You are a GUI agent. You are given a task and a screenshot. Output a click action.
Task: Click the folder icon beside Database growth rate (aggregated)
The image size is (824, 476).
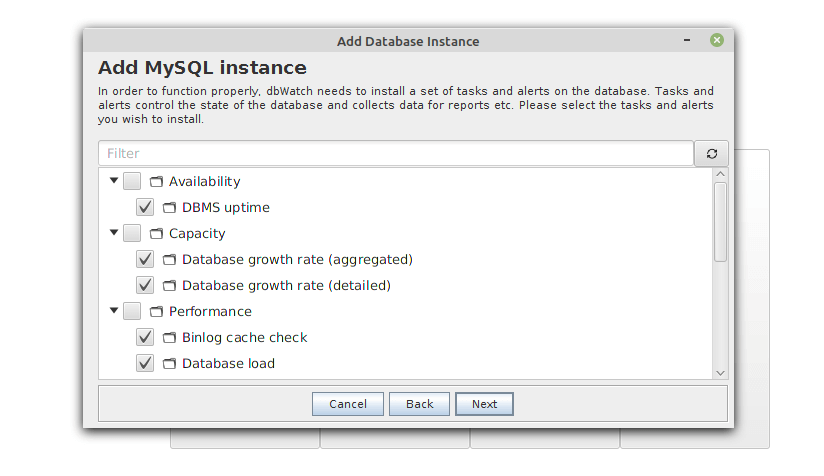169,260
